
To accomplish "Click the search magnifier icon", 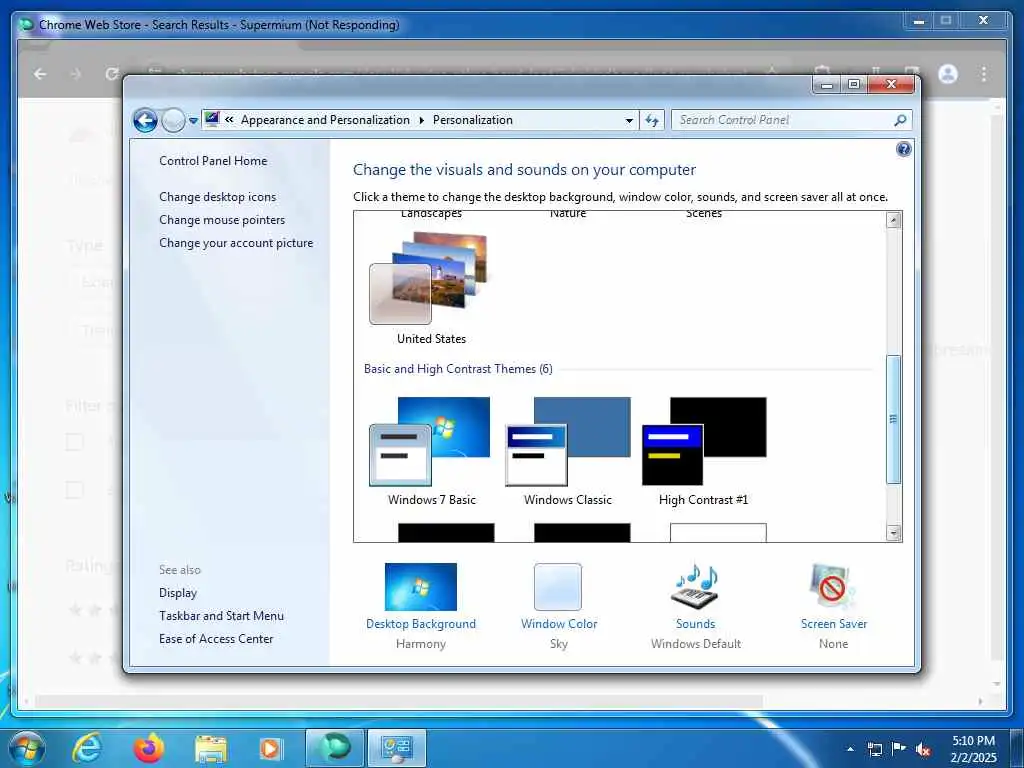I will pos(900,120).
